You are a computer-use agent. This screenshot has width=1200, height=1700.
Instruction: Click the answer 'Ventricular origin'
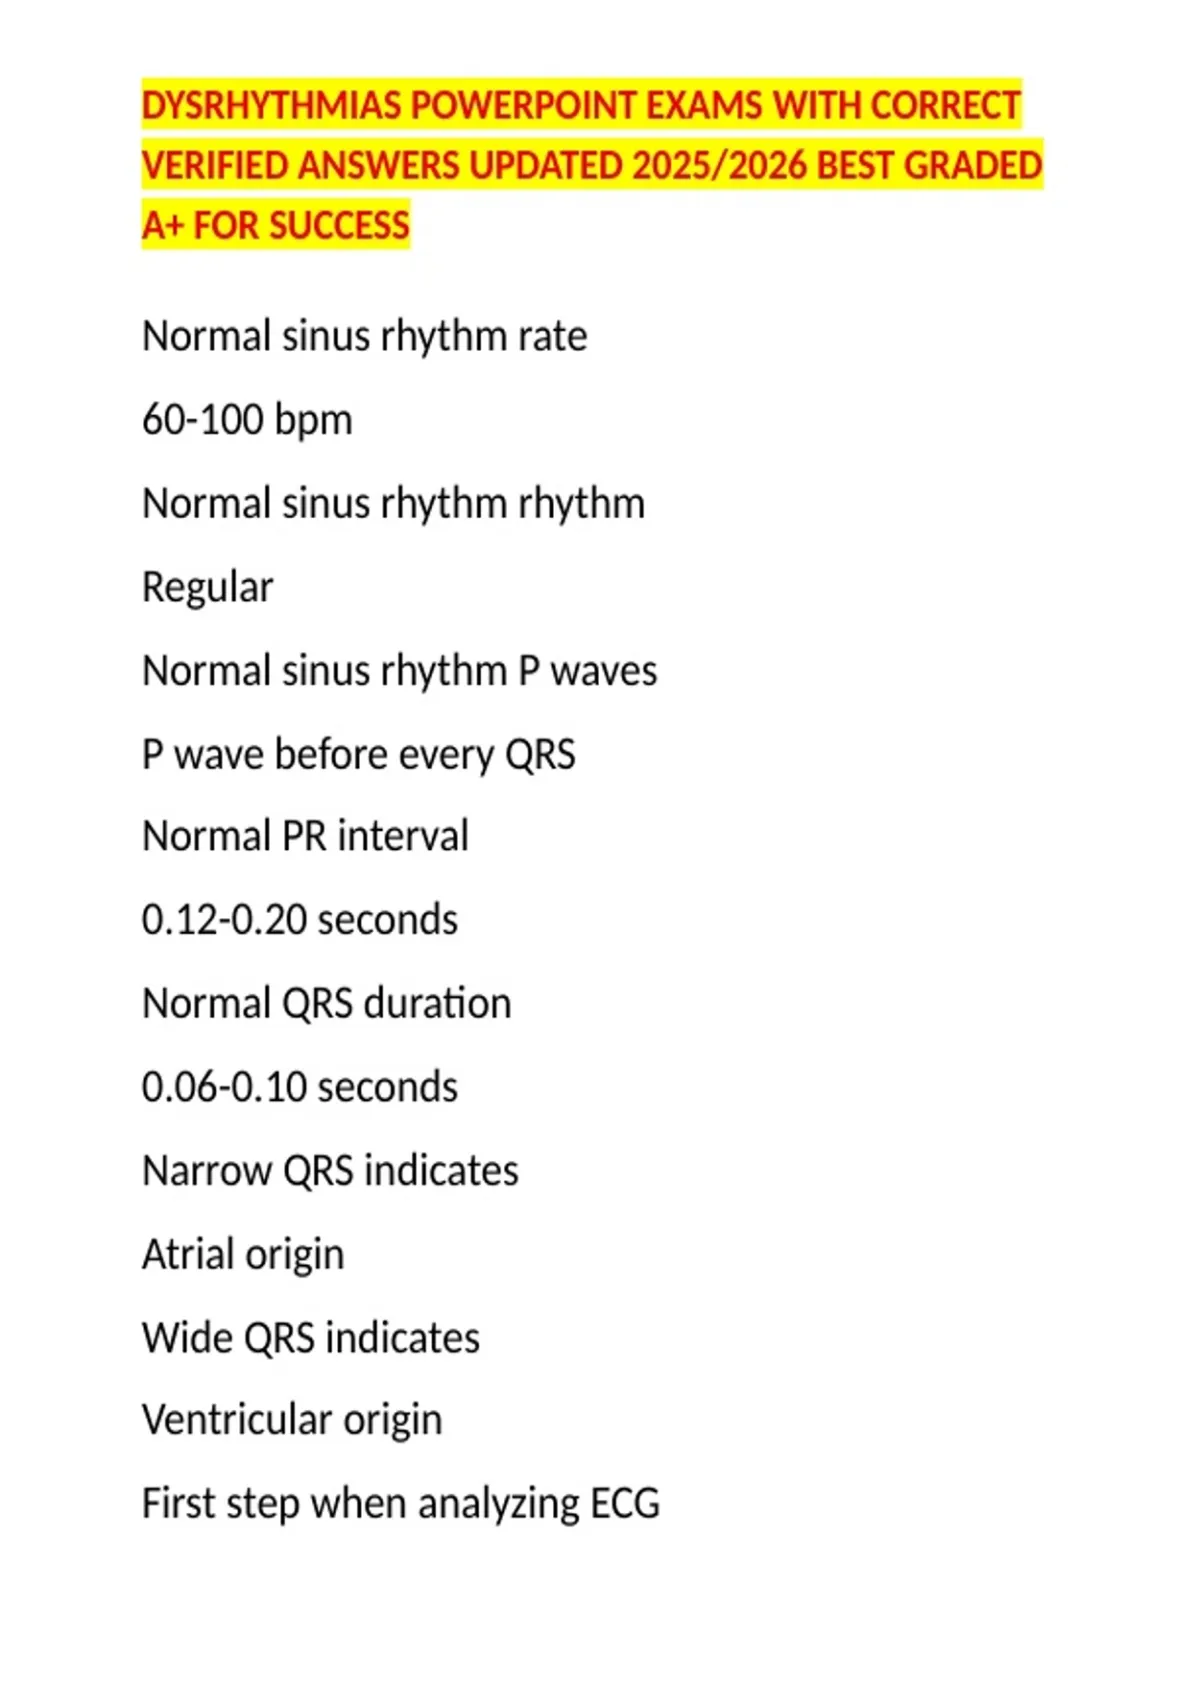(291, 1420)
